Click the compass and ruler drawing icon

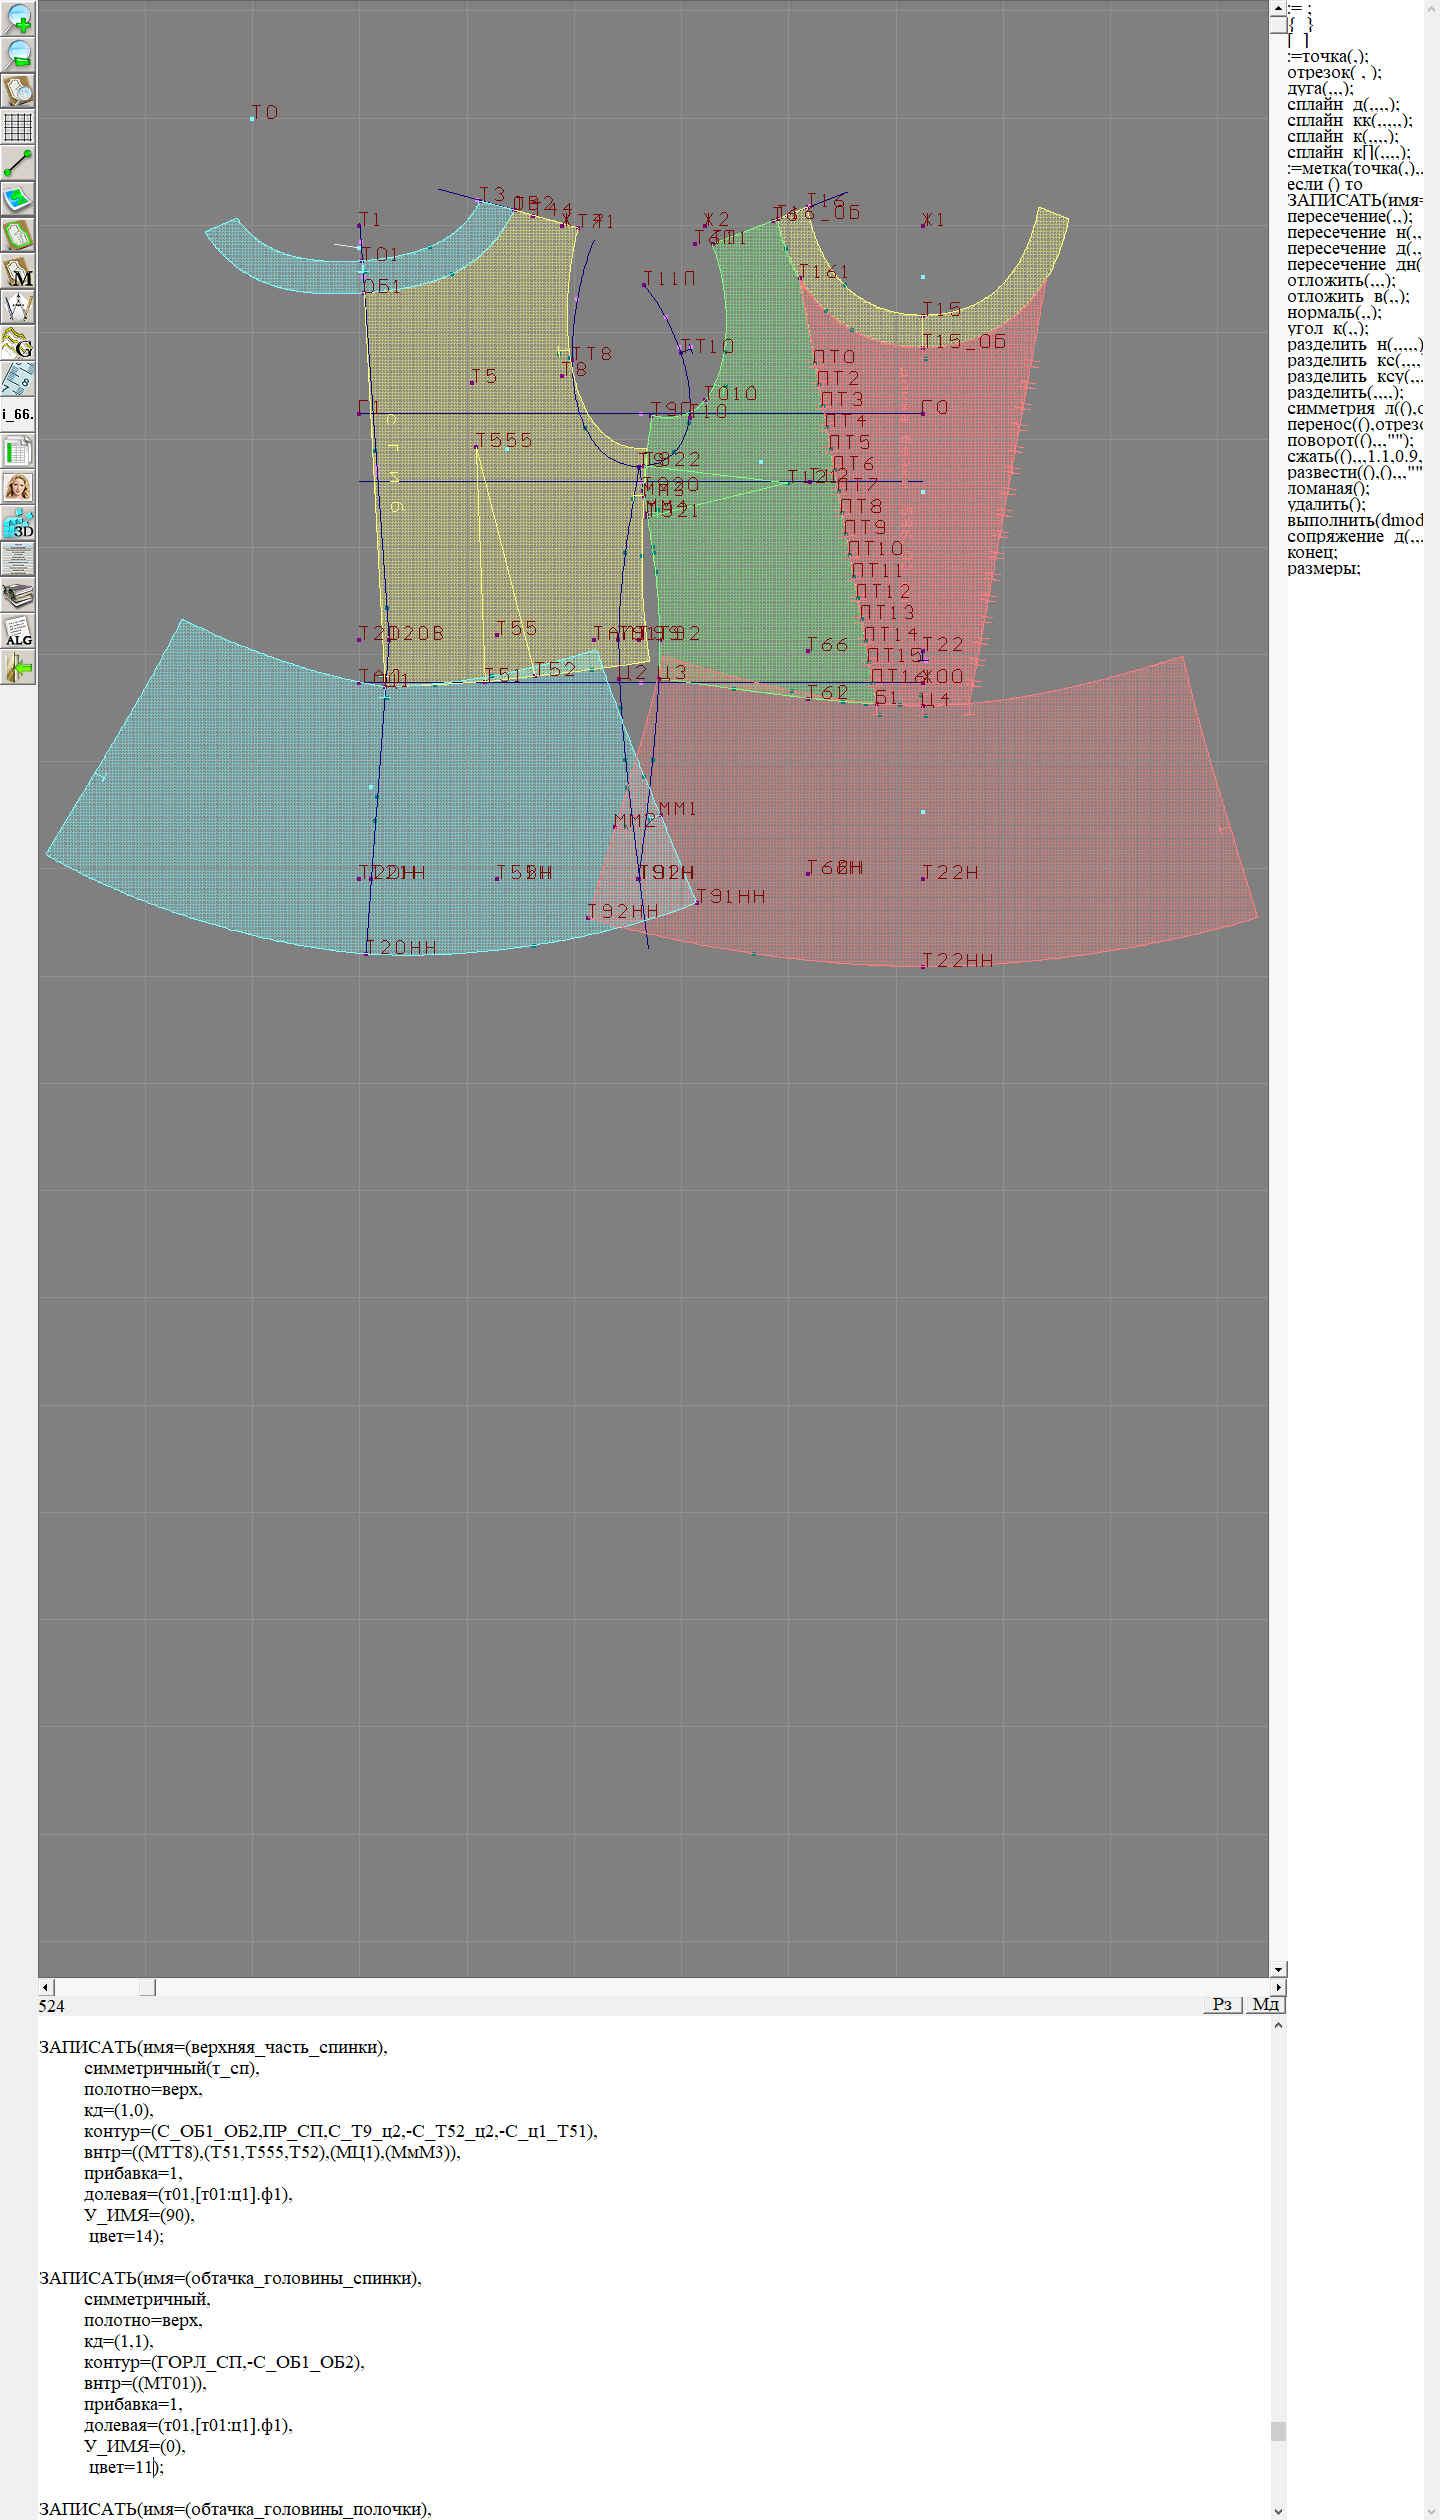tap(18, 308)
